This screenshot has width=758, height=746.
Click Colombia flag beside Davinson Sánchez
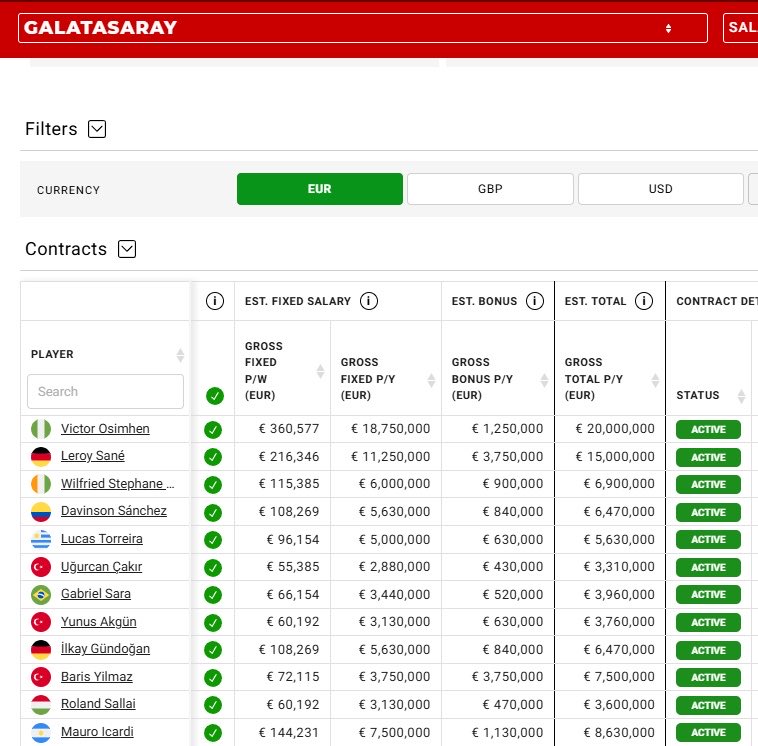[x=41, y=512]
